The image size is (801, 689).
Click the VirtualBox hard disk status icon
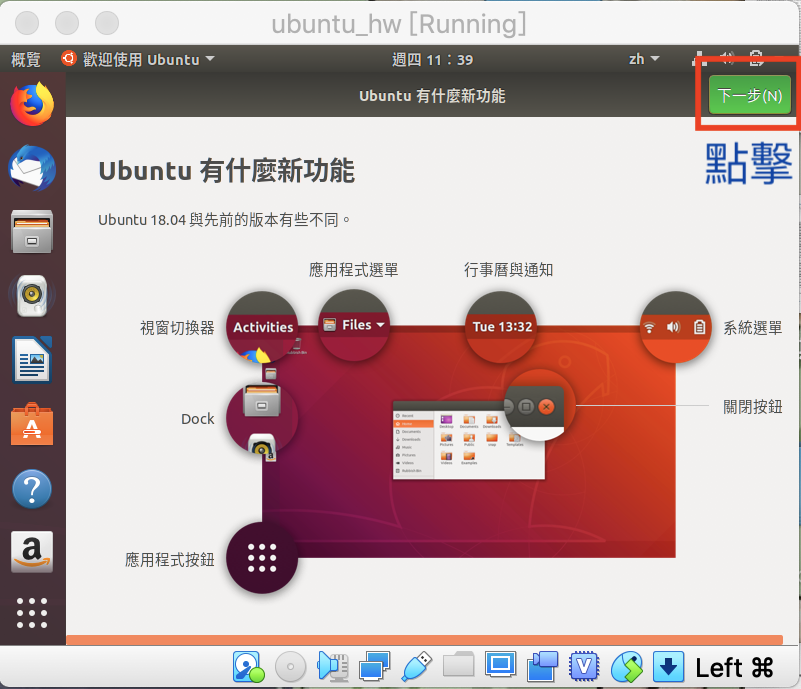point(249,667)
